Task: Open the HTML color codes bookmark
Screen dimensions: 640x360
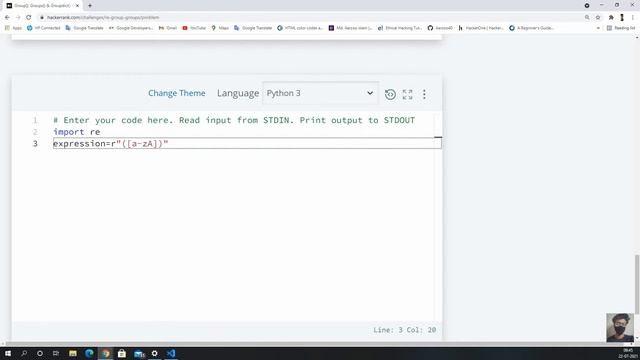Action: pyautogui.click(x=300, y=28)
